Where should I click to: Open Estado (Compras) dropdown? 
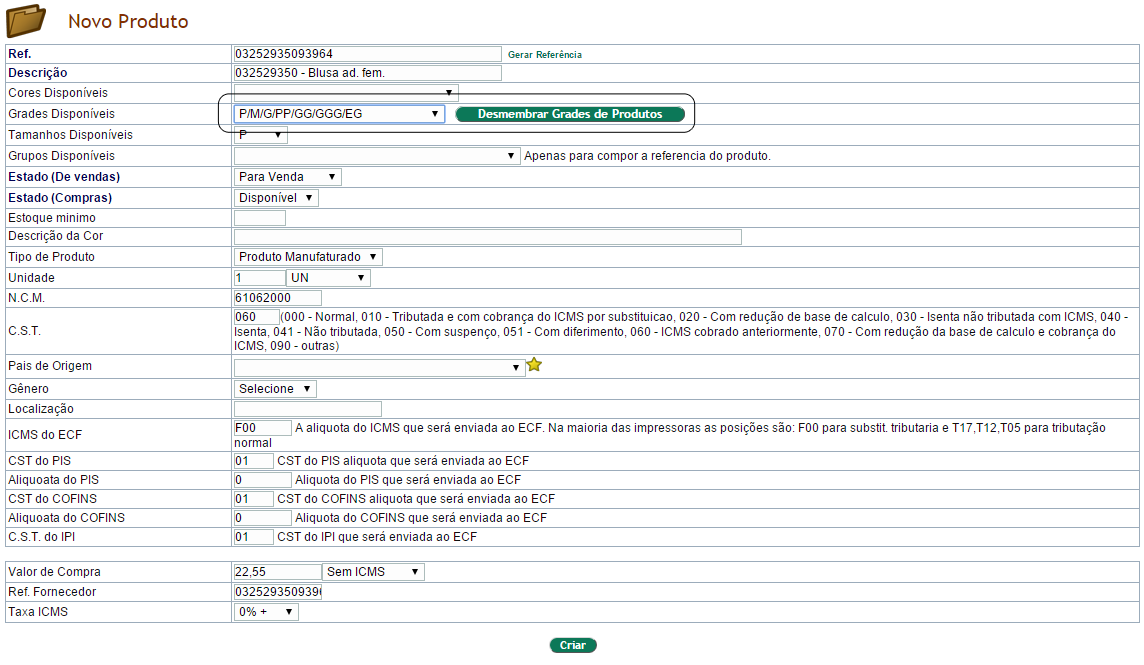pyautogui.click(x=276, y=198)
